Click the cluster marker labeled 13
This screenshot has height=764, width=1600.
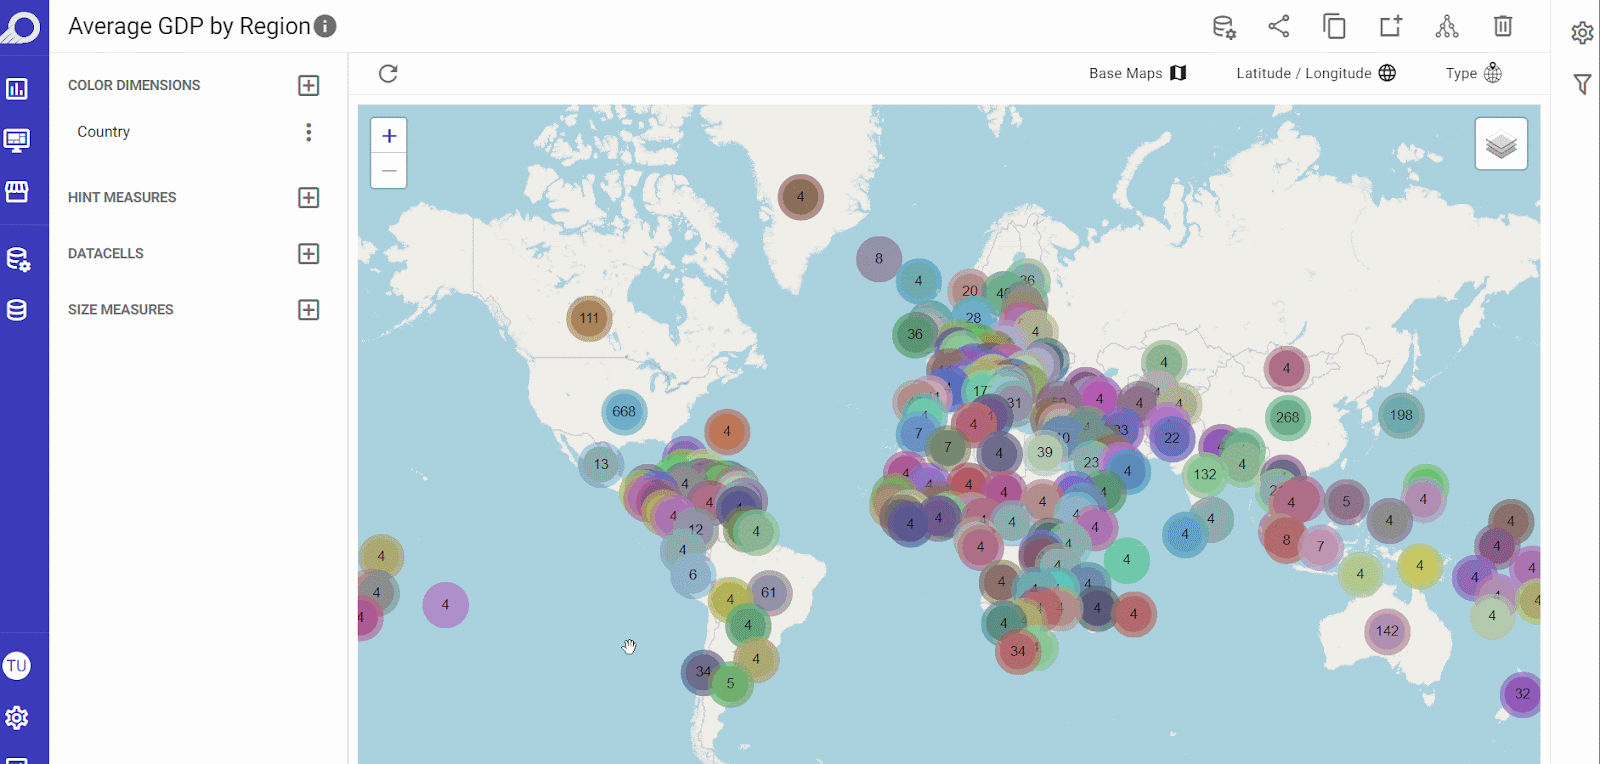point(601,464)
